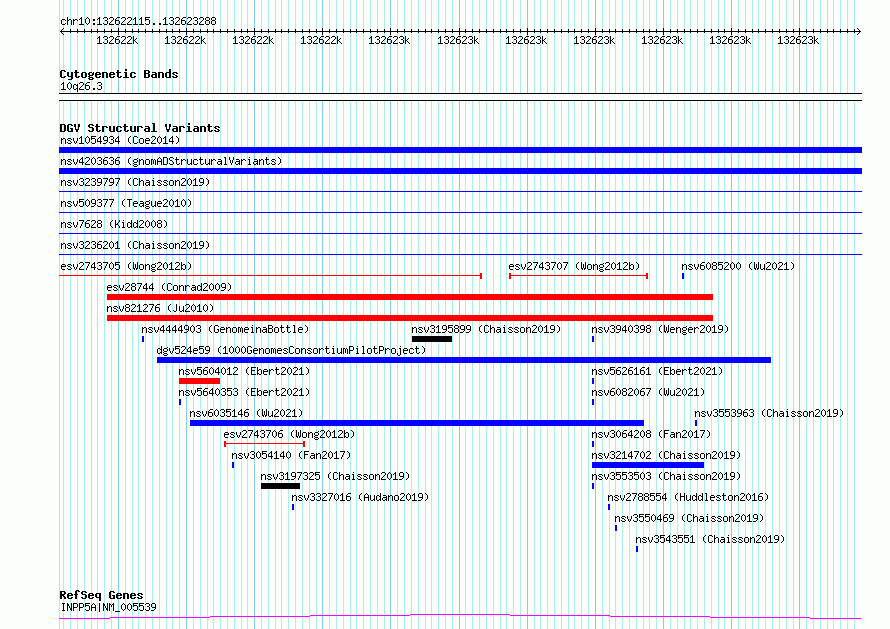Click the nsv6035146 (Wu2021) text label
Screen dimensions: 890x629
pyautogui.click(x=246, y=413)
